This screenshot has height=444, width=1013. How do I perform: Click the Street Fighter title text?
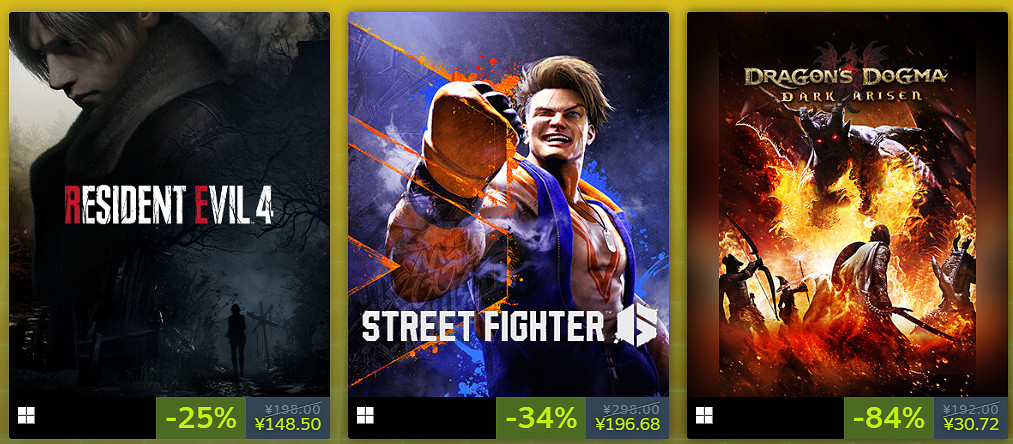(483, 326)
